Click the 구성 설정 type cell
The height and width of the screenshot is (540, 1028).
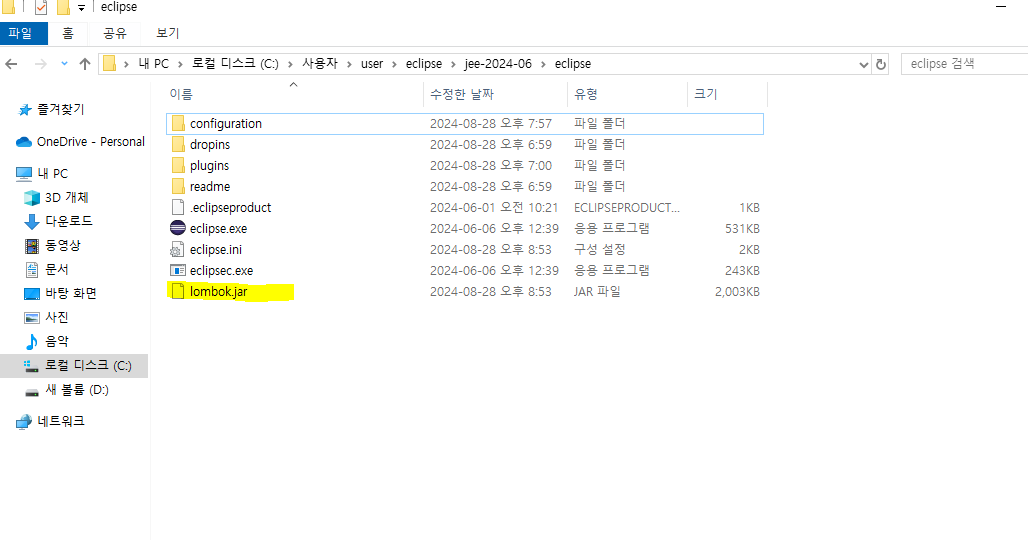pyautogui.click(x=599, y=250)
